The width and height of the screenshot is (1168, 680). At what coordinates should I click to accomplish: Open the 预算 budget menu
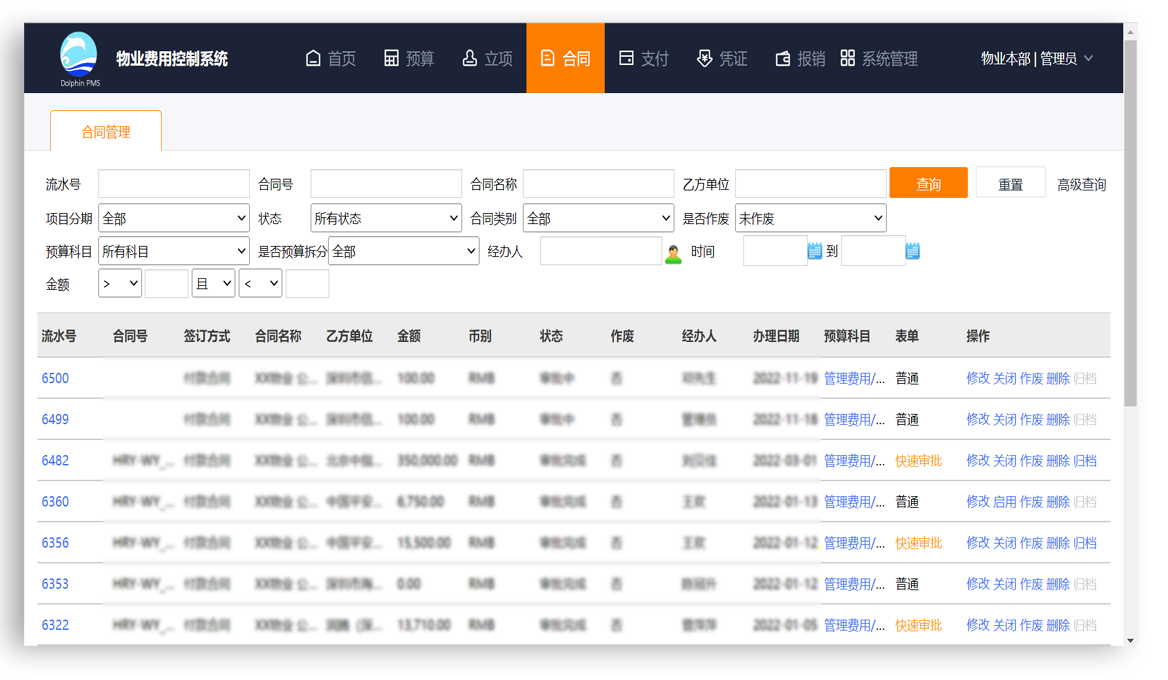(x=409, y=59)
